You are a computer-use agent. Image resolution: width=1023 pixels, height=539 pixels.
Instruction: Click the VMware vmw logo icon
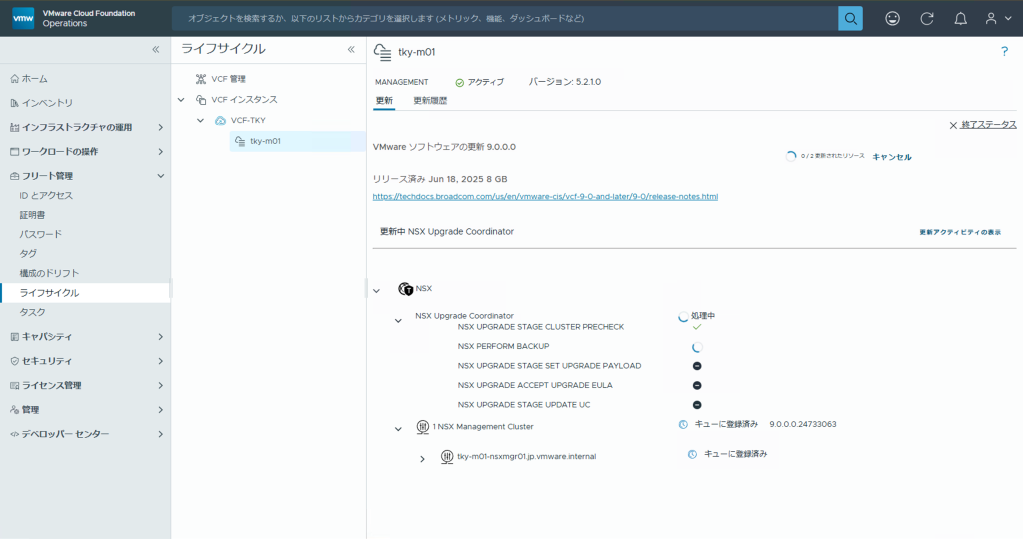click(x=23, y=18)
